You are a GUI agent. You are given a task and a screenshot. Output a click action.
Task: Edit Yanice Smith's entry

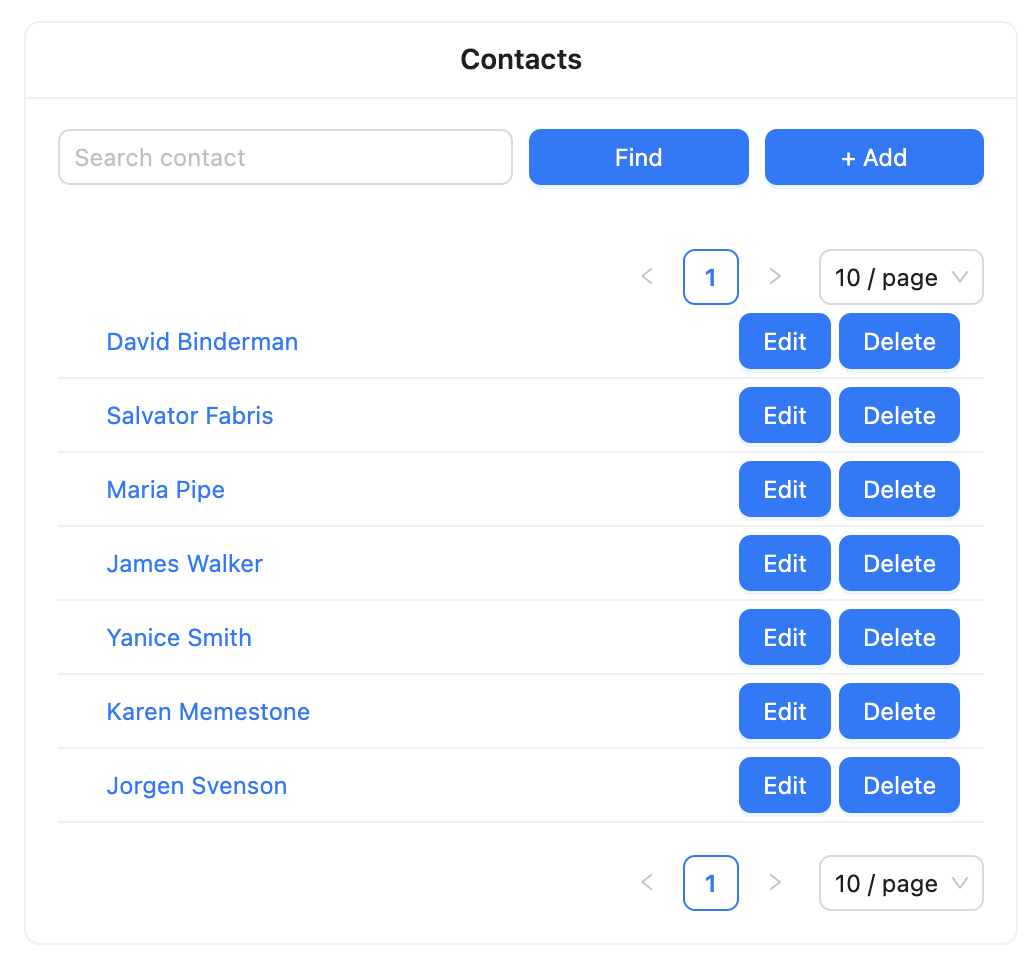(x=785, y=638)
